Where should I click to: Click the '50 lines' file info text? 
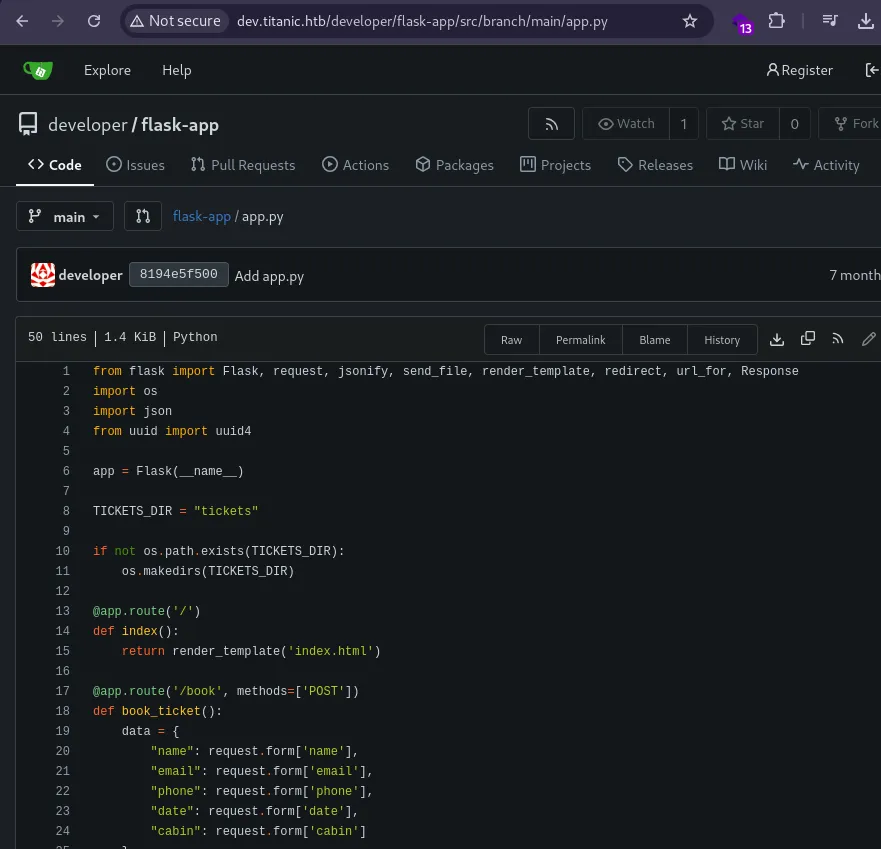[57, 337]
